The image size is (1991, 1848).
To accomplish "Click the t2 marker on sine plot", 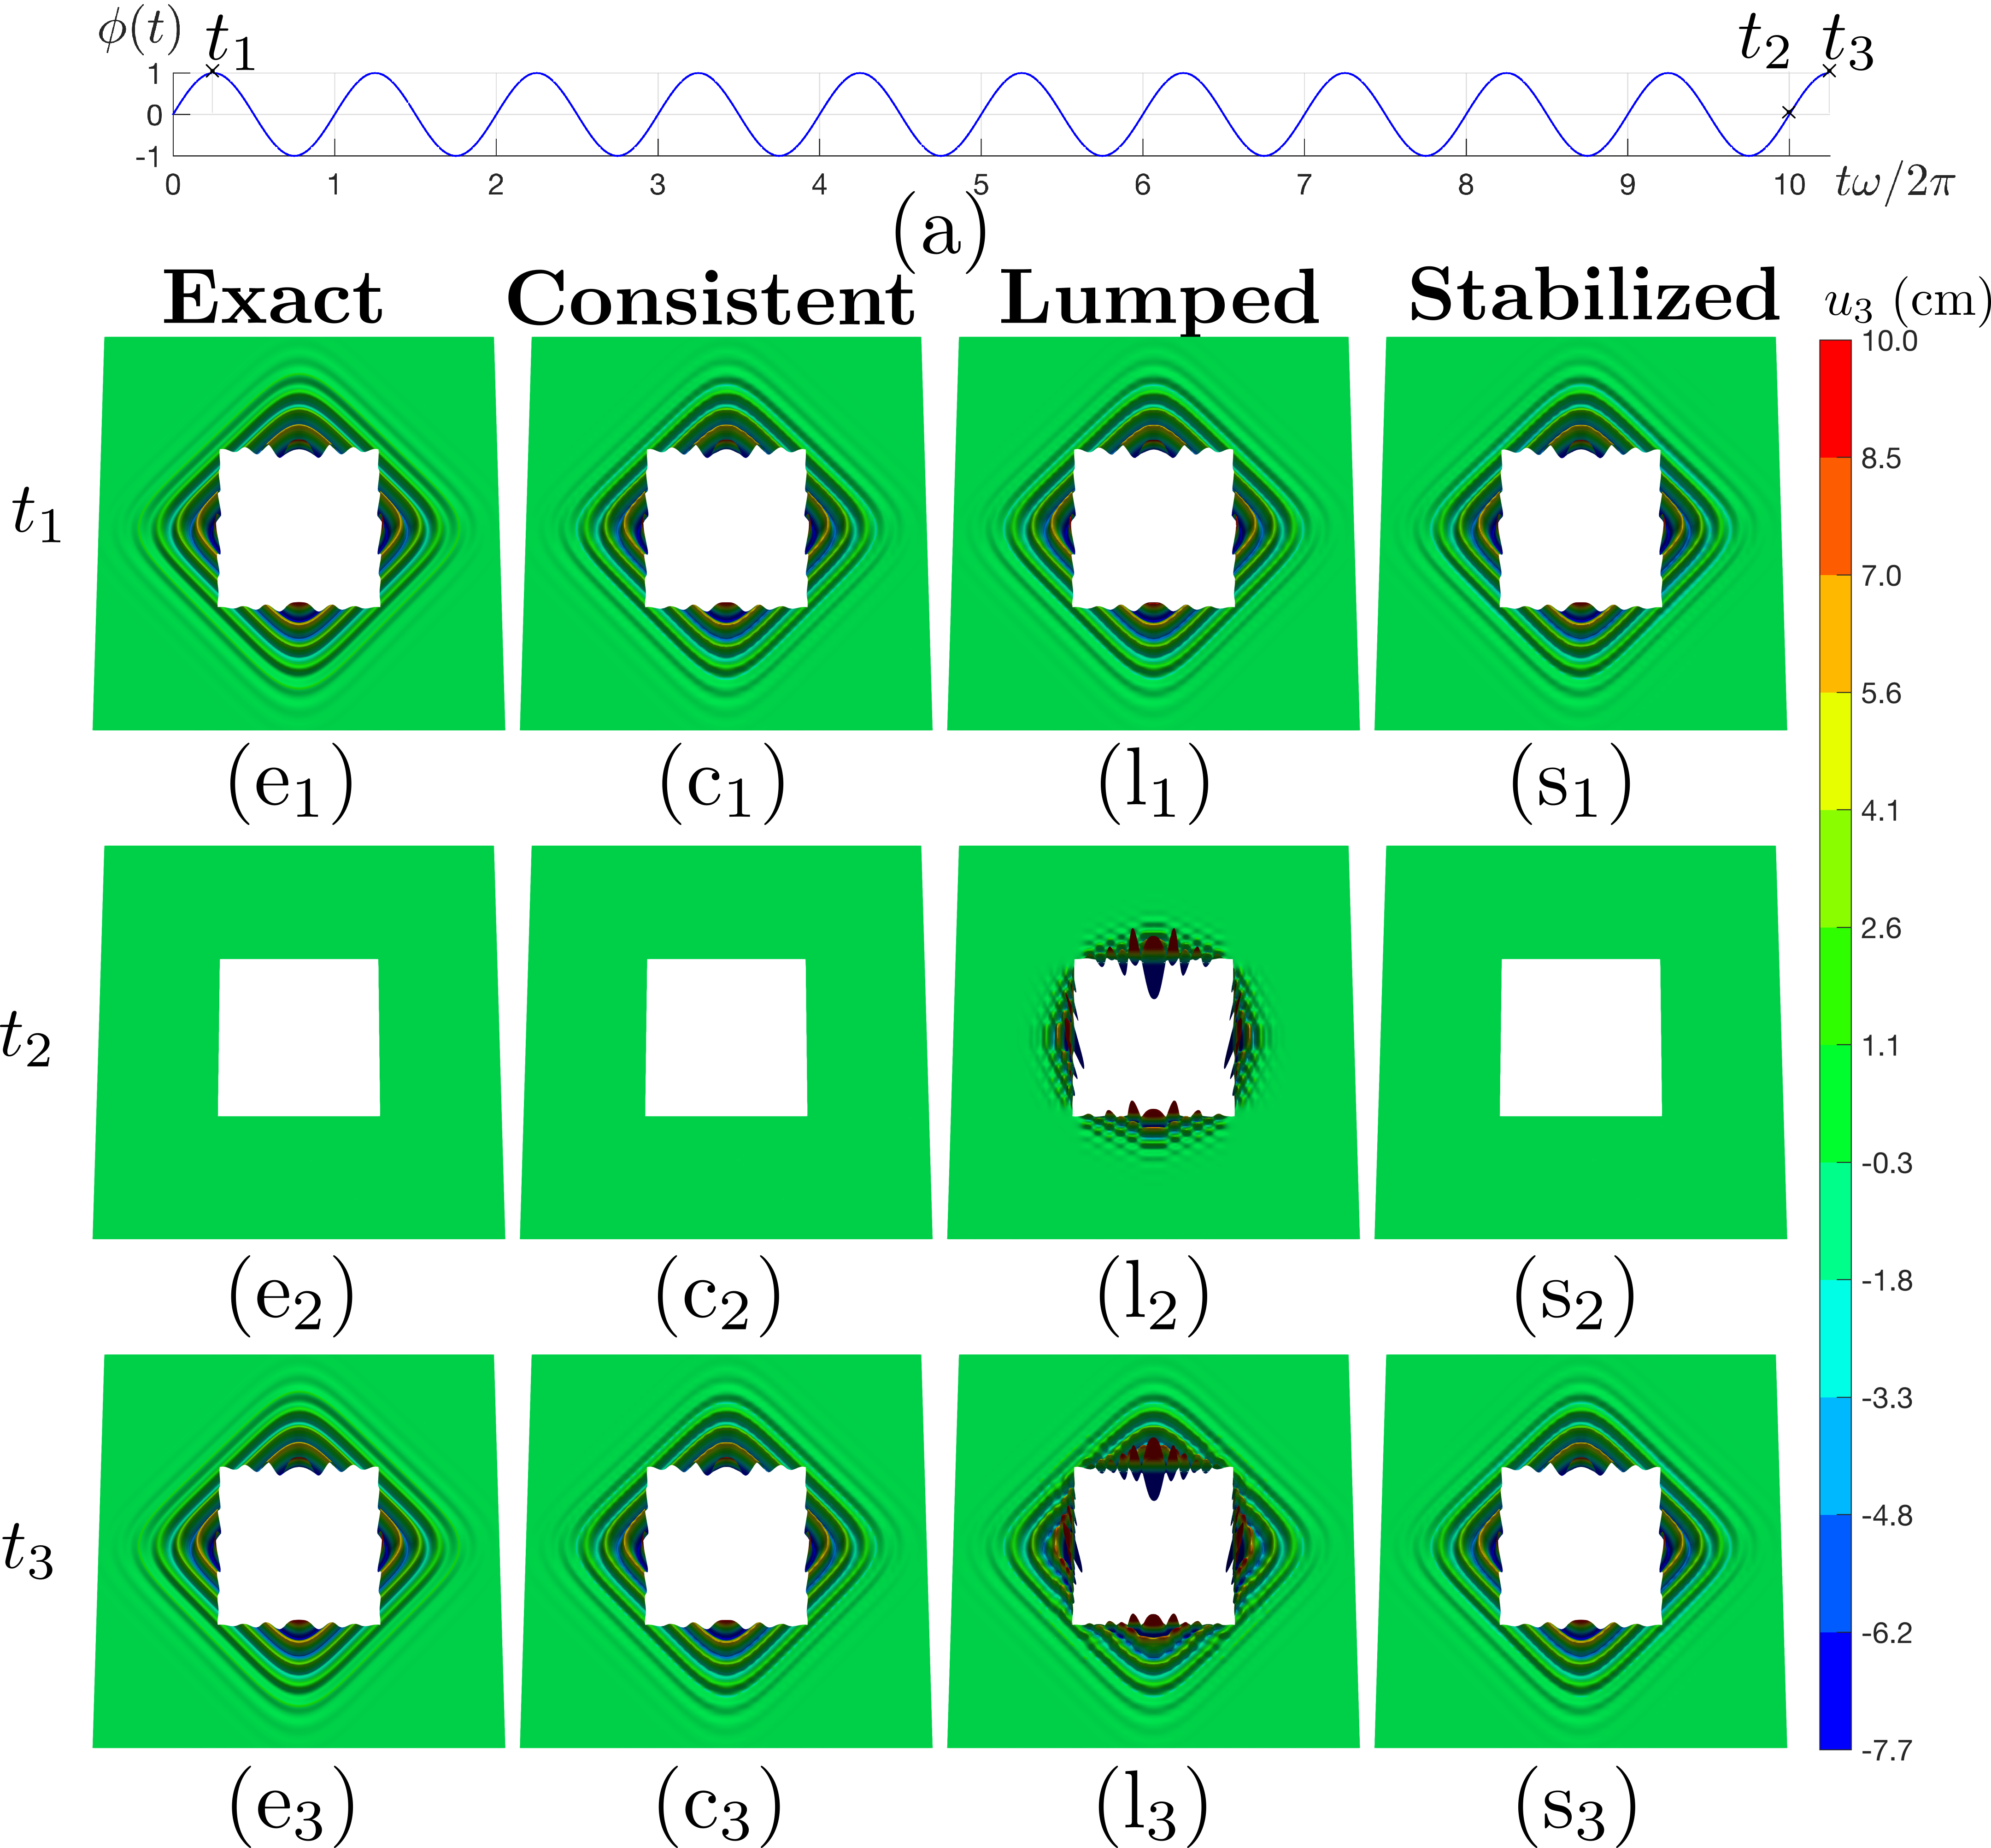I will point(1789,113).
